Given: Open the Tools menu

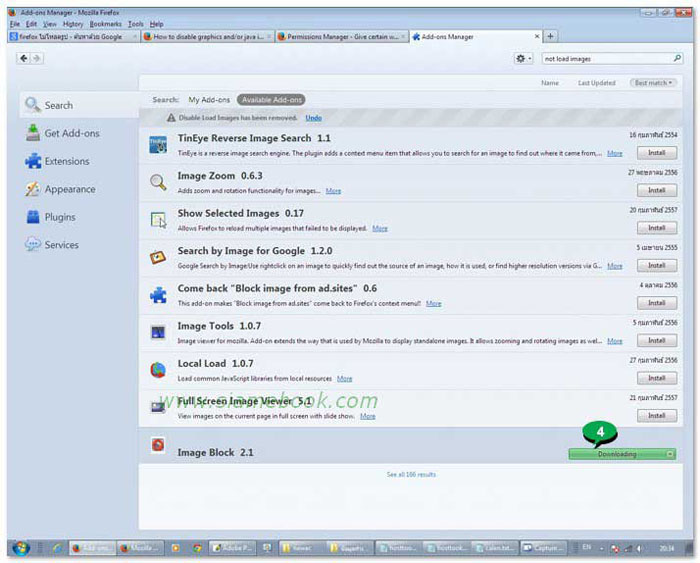Looking at the screenshot, I should [136, 24].
